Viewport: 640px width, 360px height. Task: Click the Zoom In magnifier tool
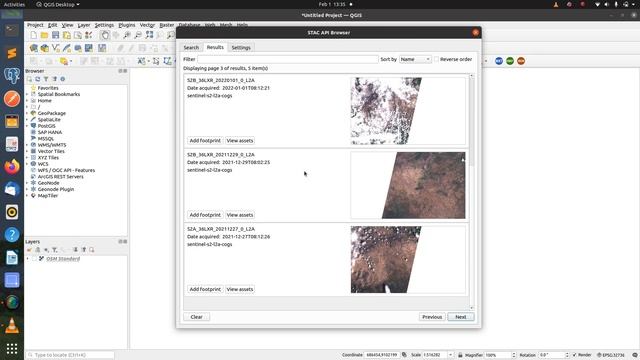(x=127, y=36)
